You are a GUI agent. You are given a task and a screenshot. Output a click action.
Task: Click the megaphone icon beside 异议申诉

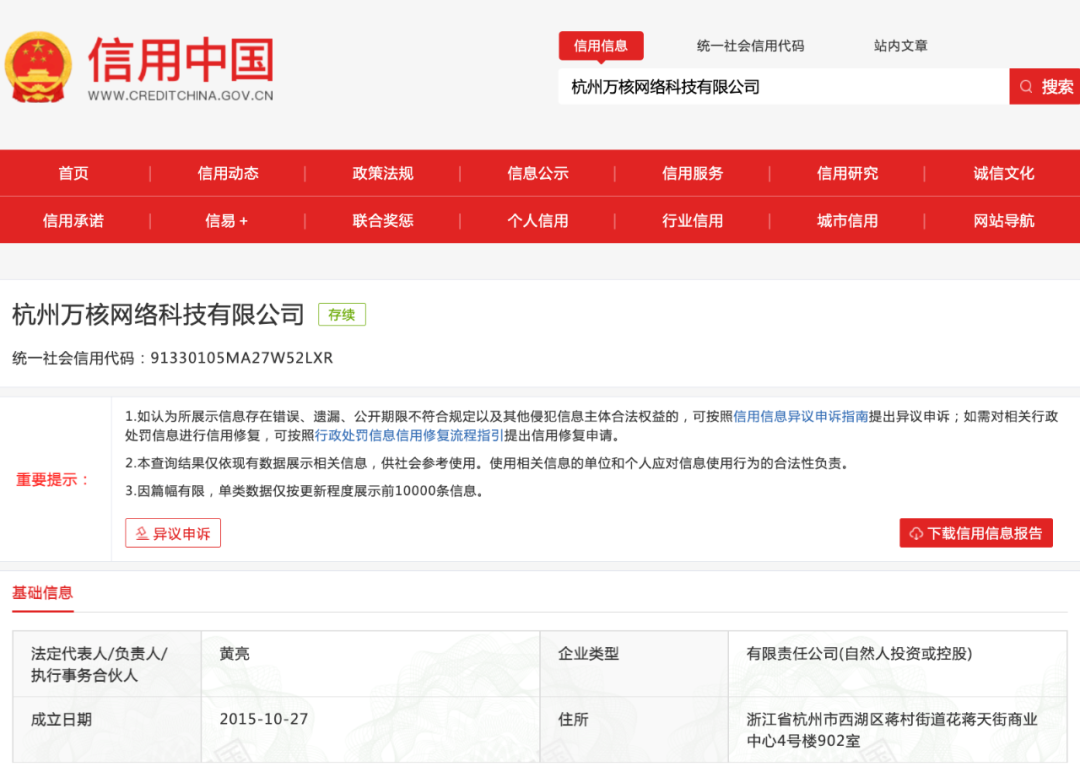pos(143,532)
